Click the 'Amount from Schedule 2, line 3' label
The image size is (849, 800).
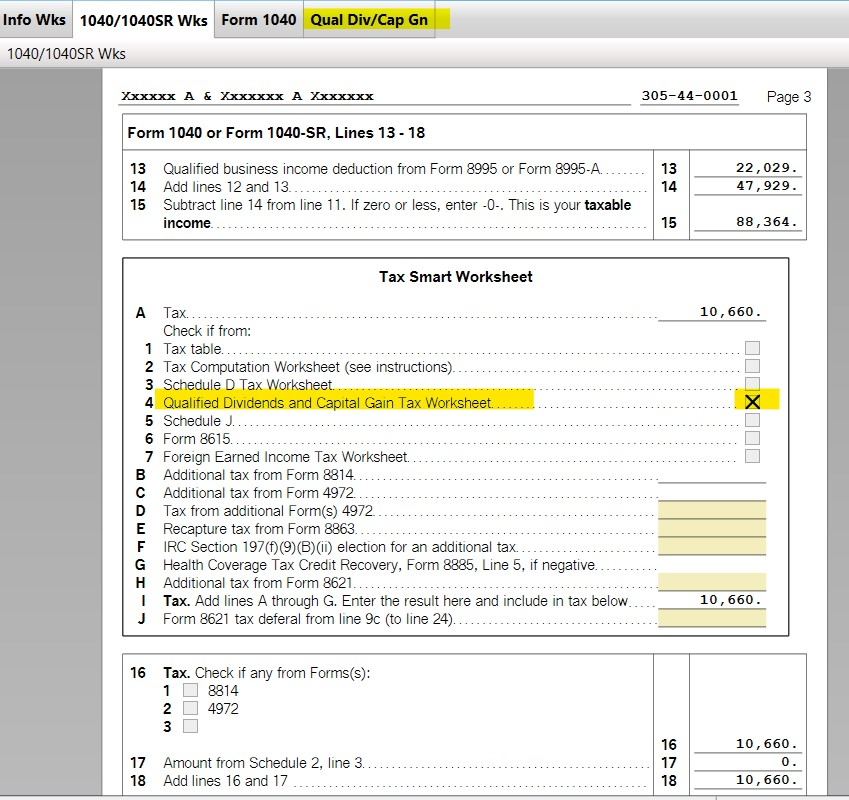click(x=263, y=763)
